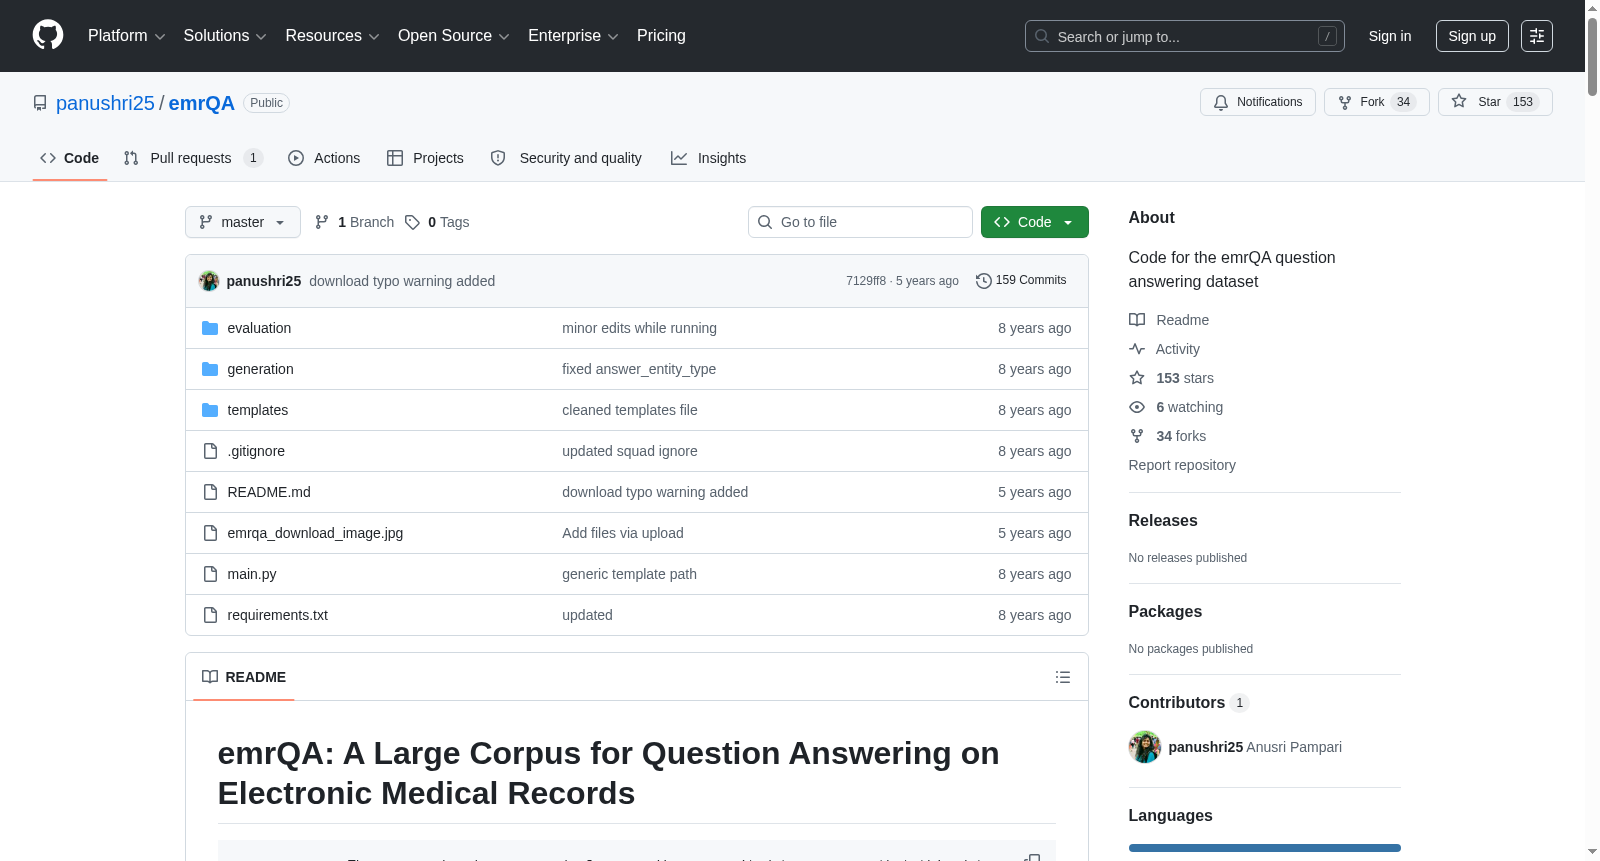Click the fork icon next to 34 forks
Screen dimensions: 1600x861
coord(1137,436)
